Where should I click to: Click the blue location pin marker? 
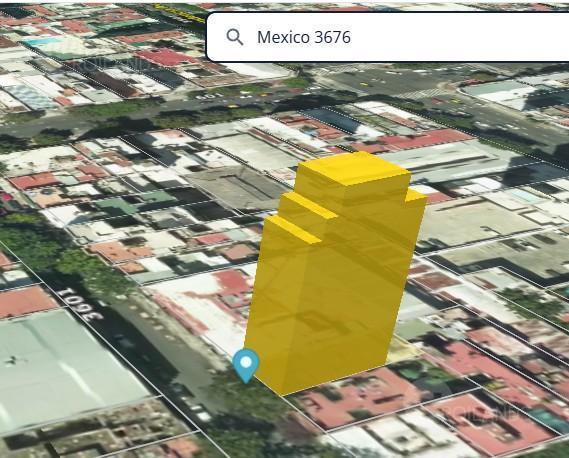[246, 365]
